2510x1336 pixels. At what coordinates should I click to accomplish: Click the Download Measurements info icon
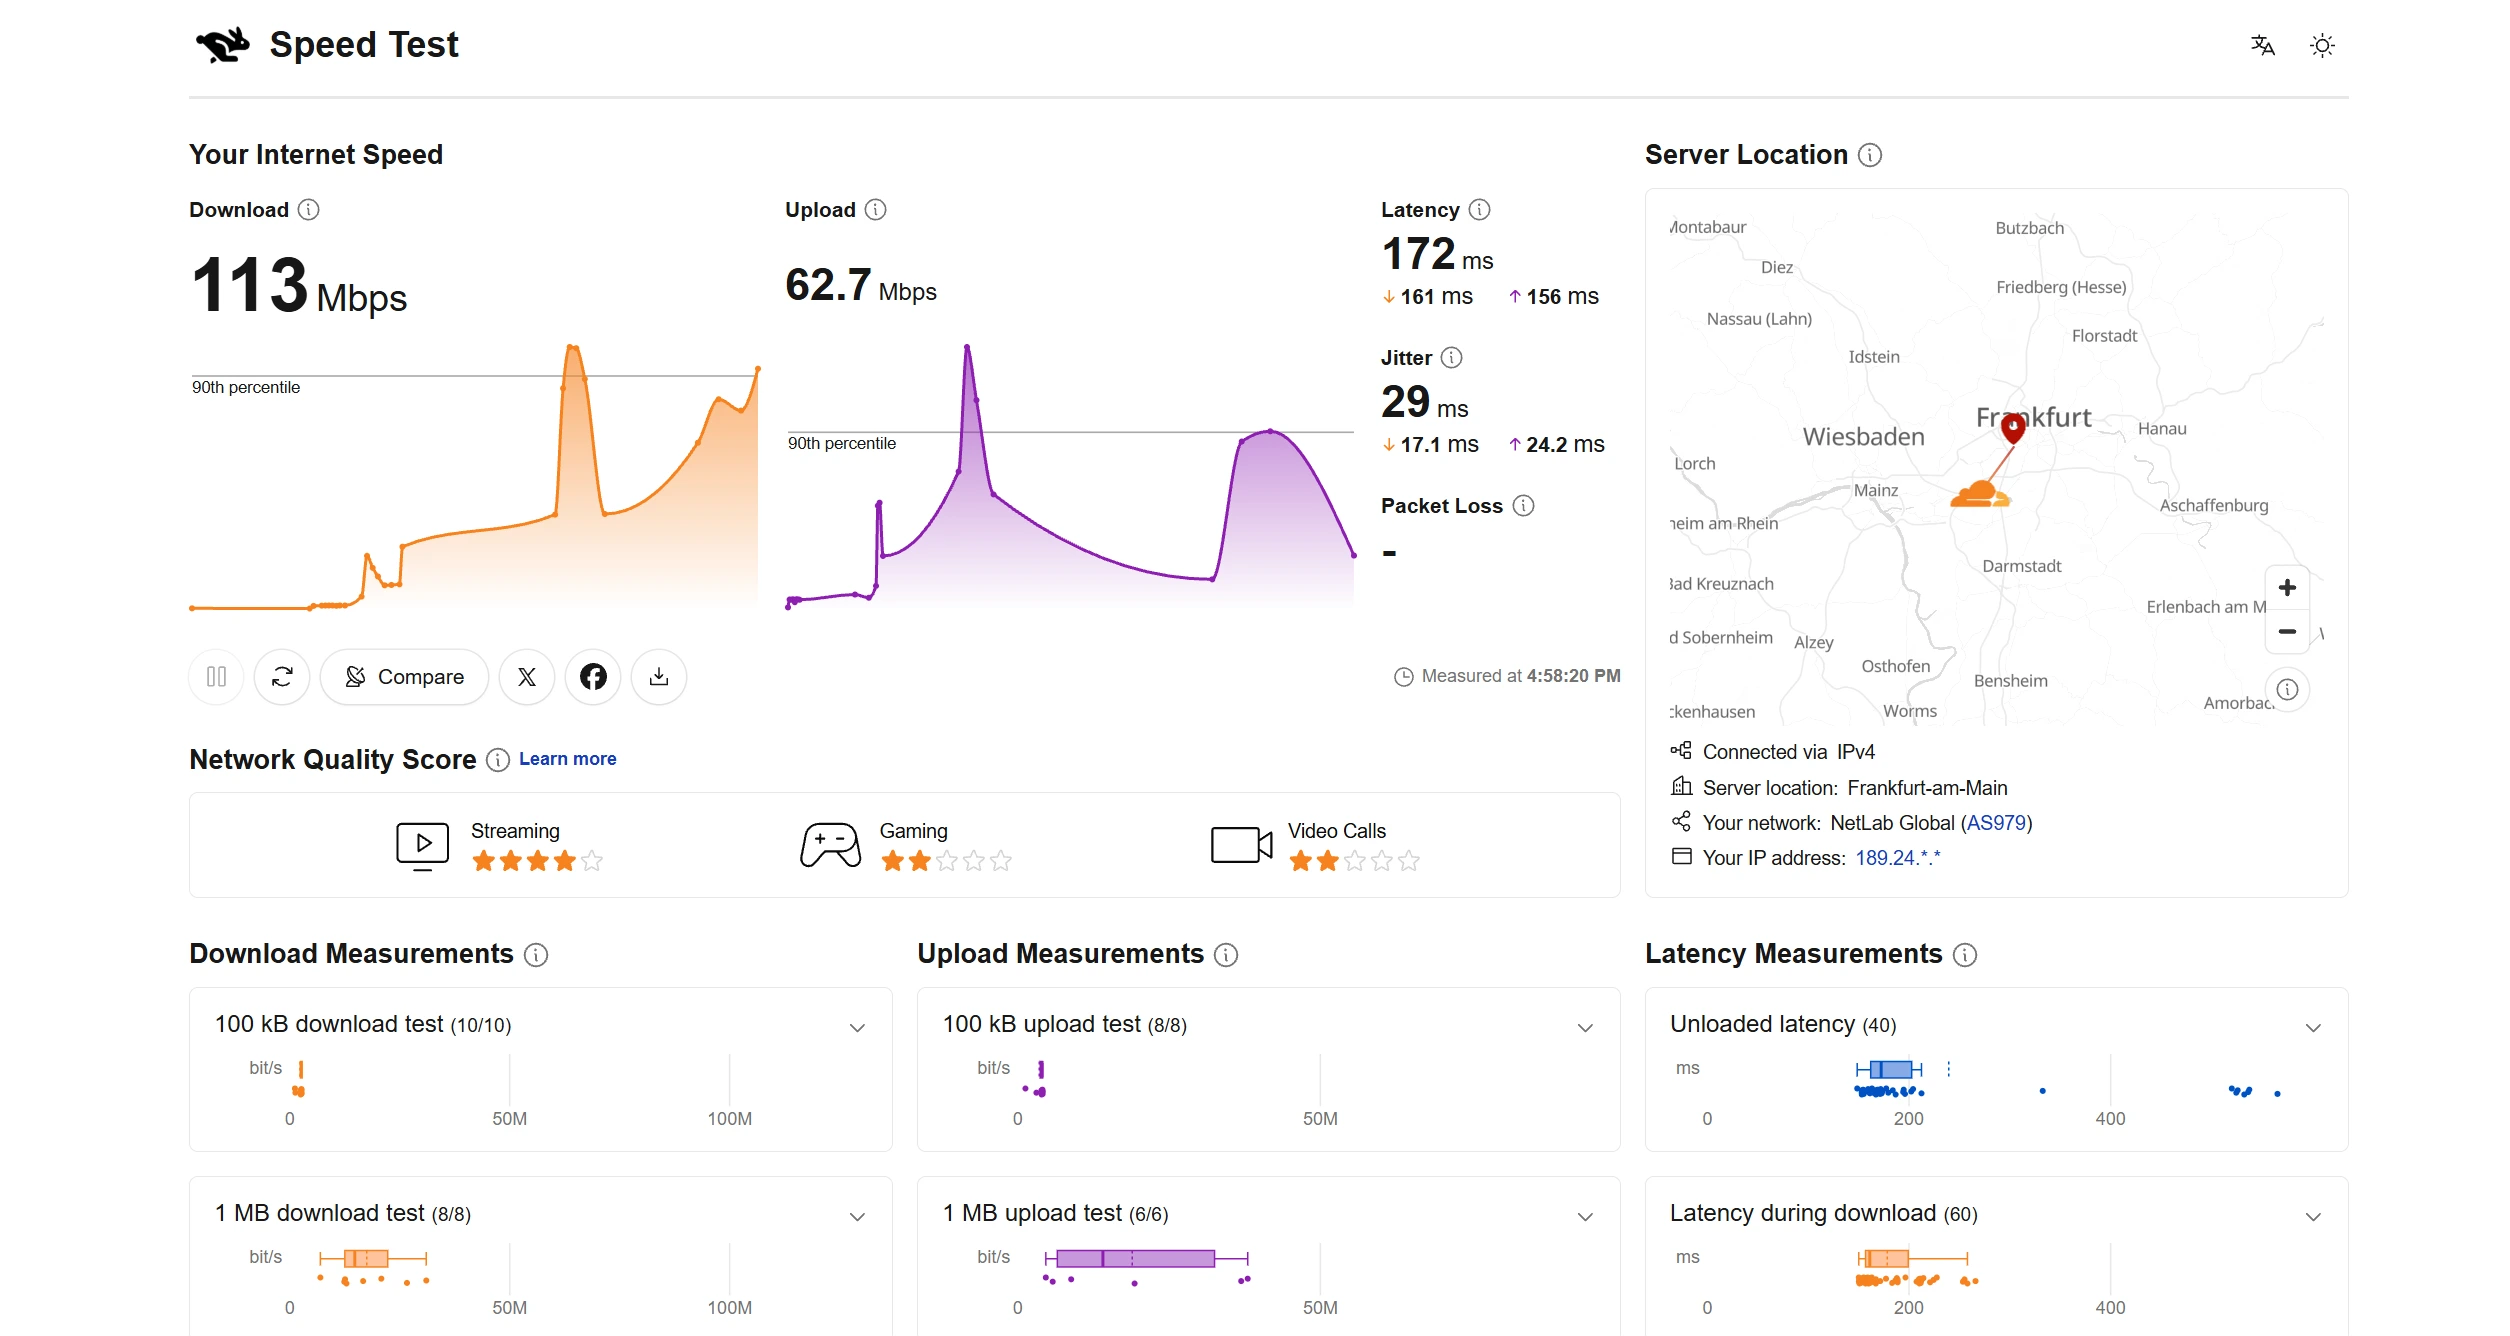[537, 955]
